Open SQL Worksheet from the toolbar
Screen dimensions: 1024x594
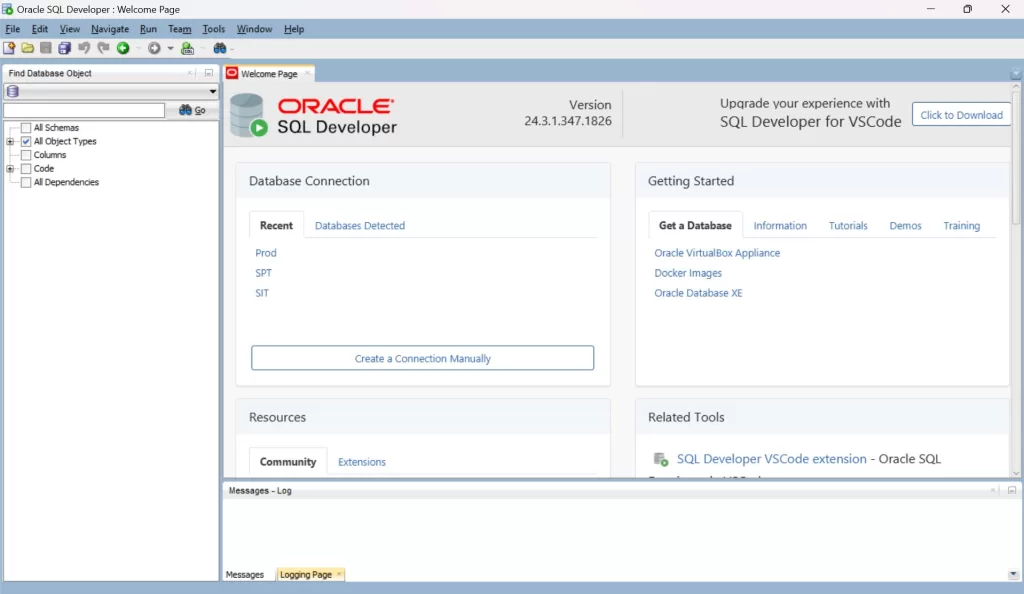[187, 48]
